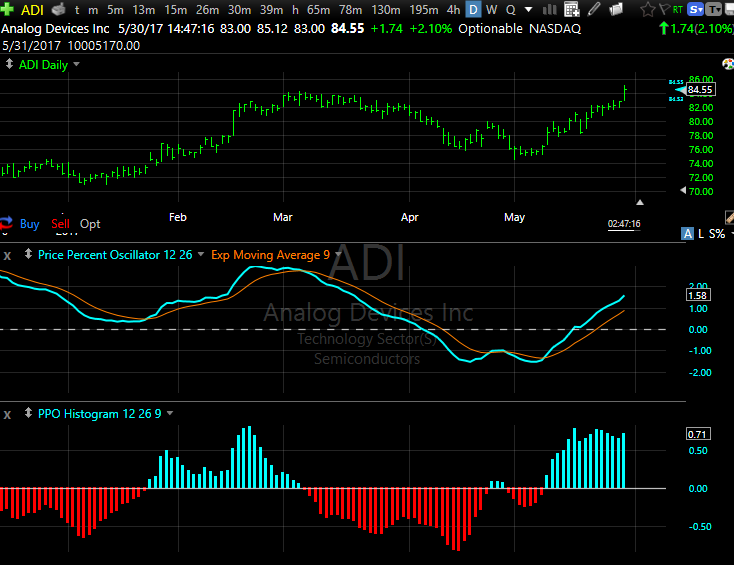Screen dimensions: 734x565
Task: Select the 195m timeframe
Action: coord(424,10)
